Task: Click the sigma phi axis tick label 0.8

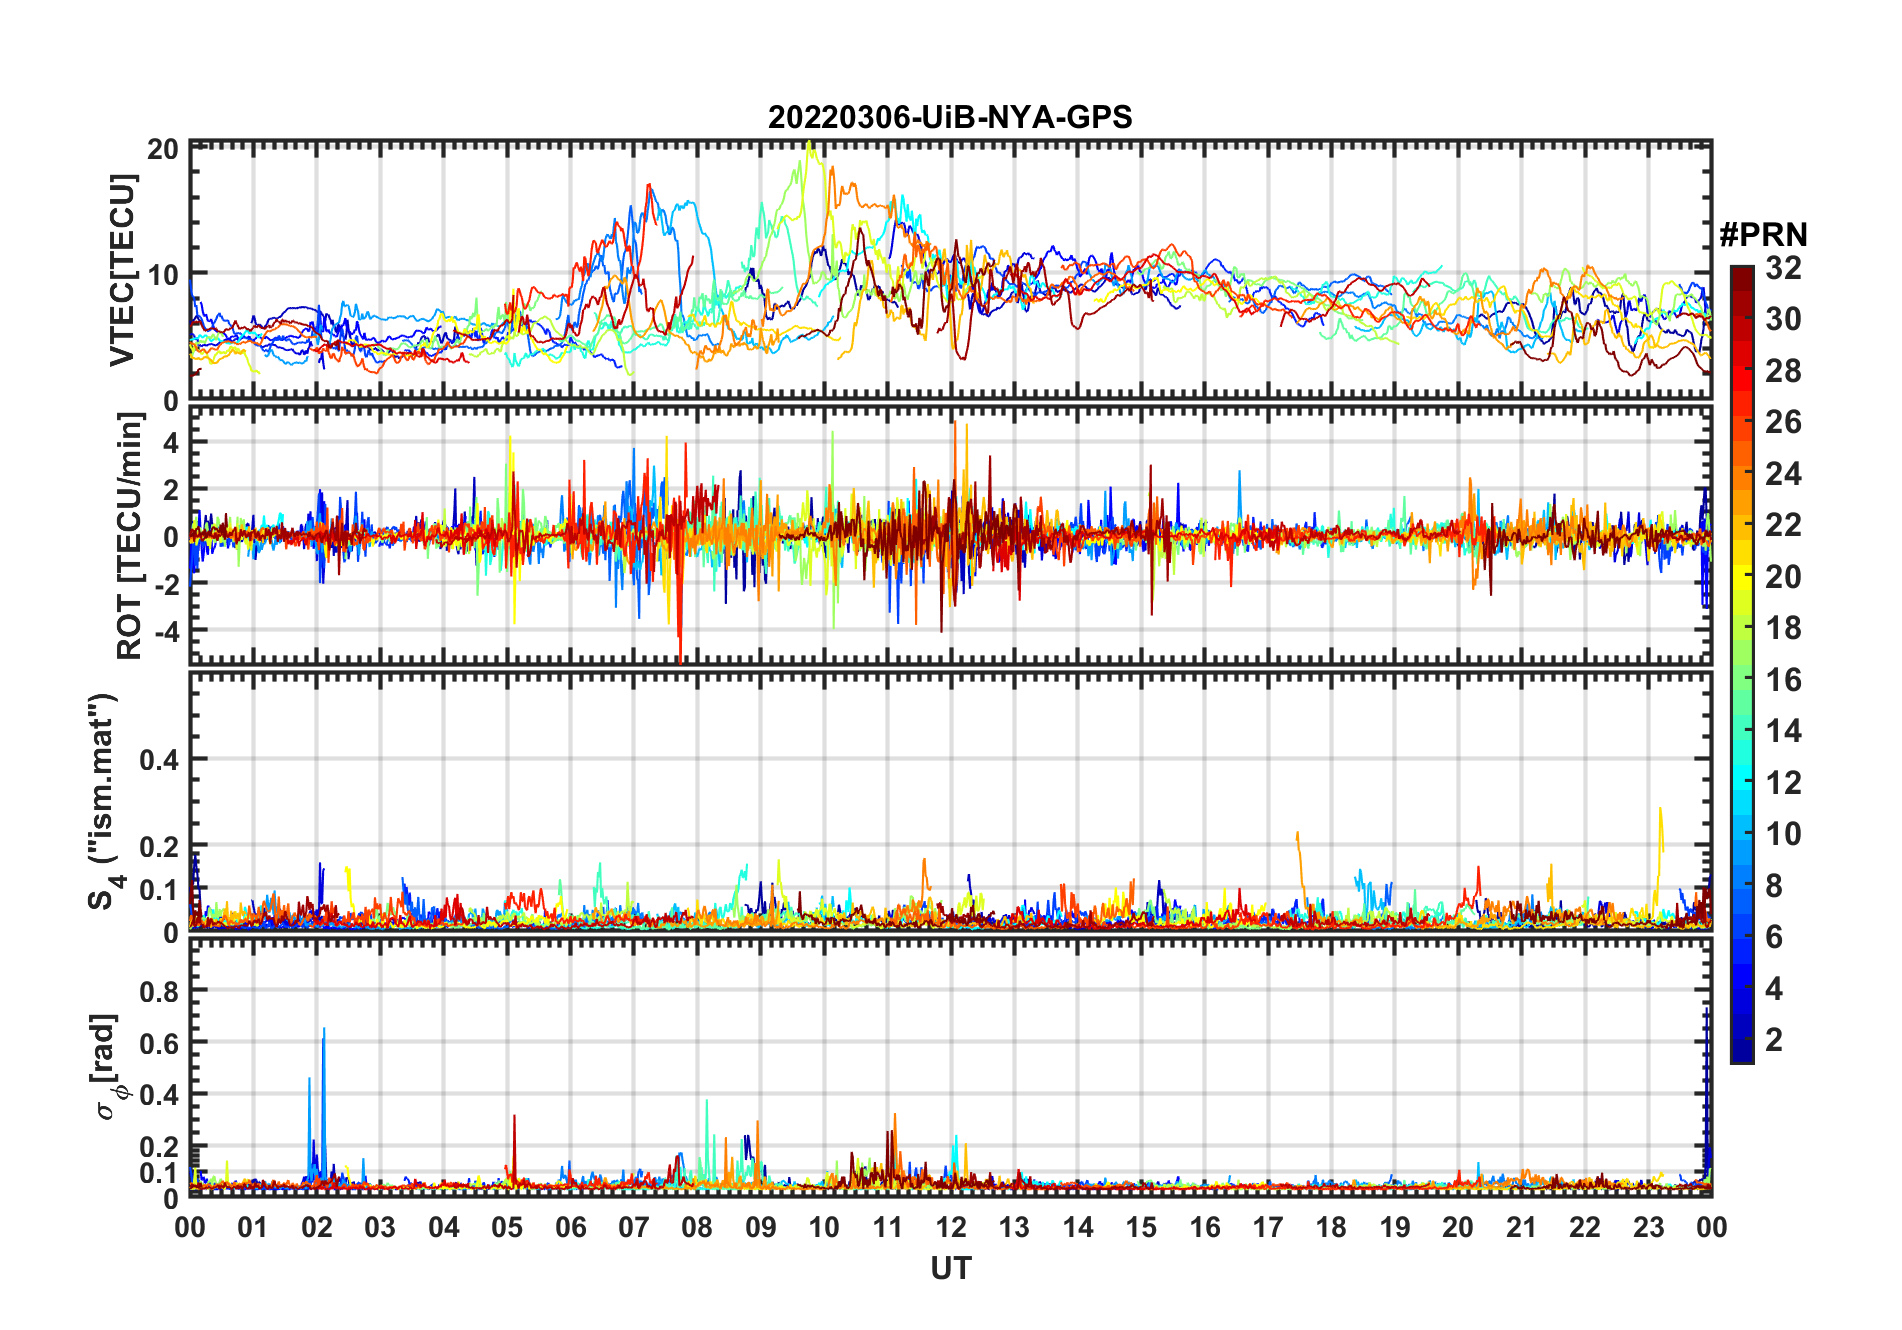Action: coord(159,991)
